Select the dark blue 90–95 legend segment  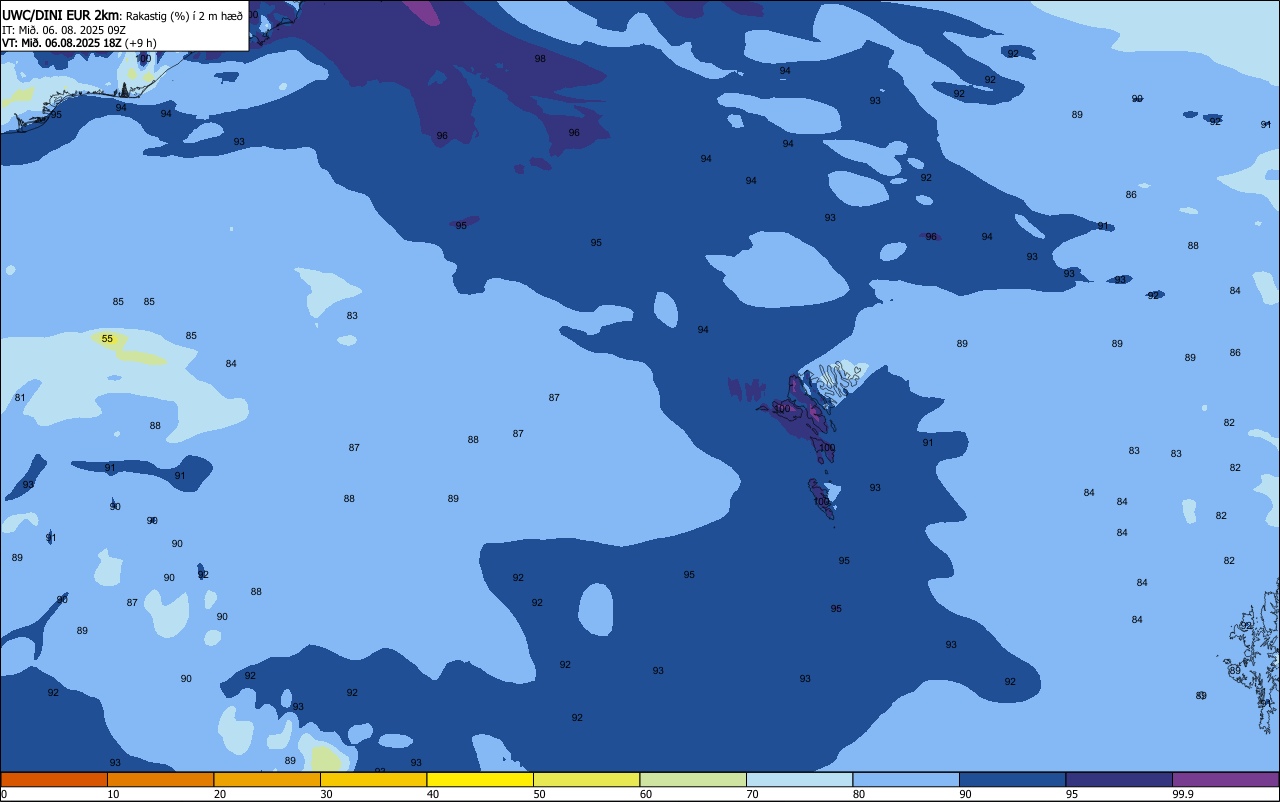point(1012,779)
